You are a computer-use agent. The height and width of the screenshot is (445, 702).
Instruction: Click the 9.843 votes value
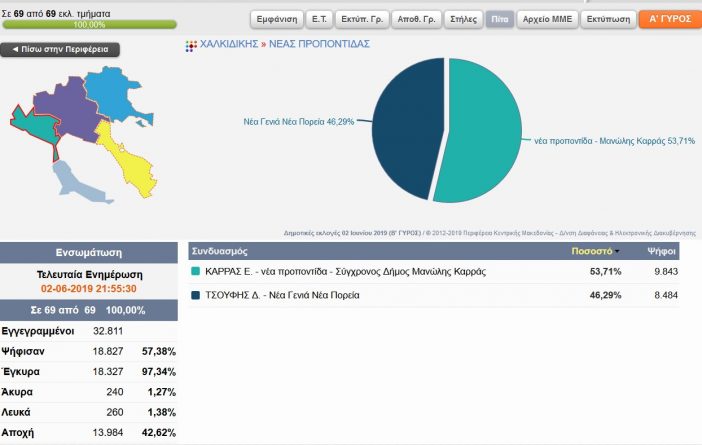[666, 271]
